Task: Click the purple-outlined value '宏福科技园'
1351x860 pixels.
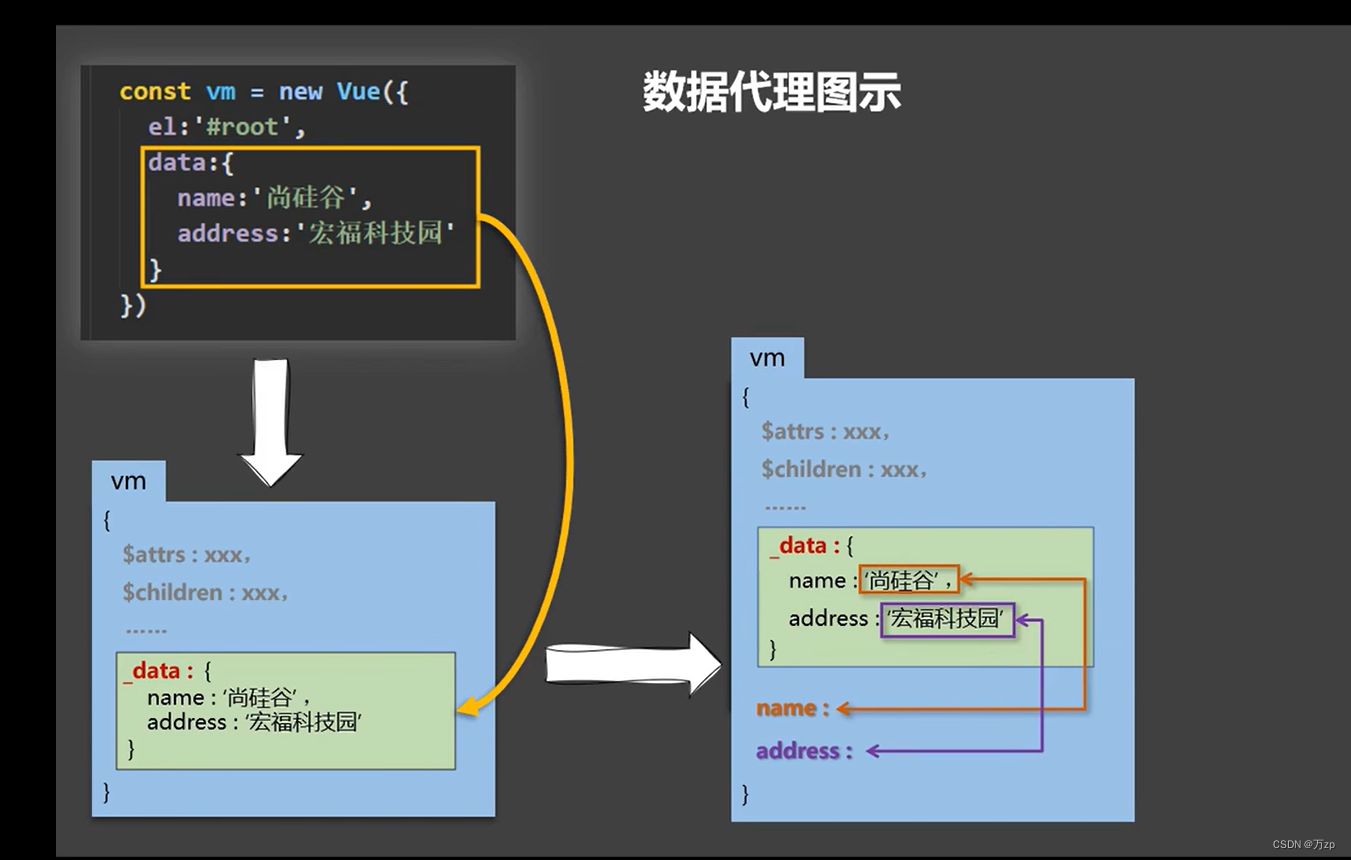Action: pos(947,619)
